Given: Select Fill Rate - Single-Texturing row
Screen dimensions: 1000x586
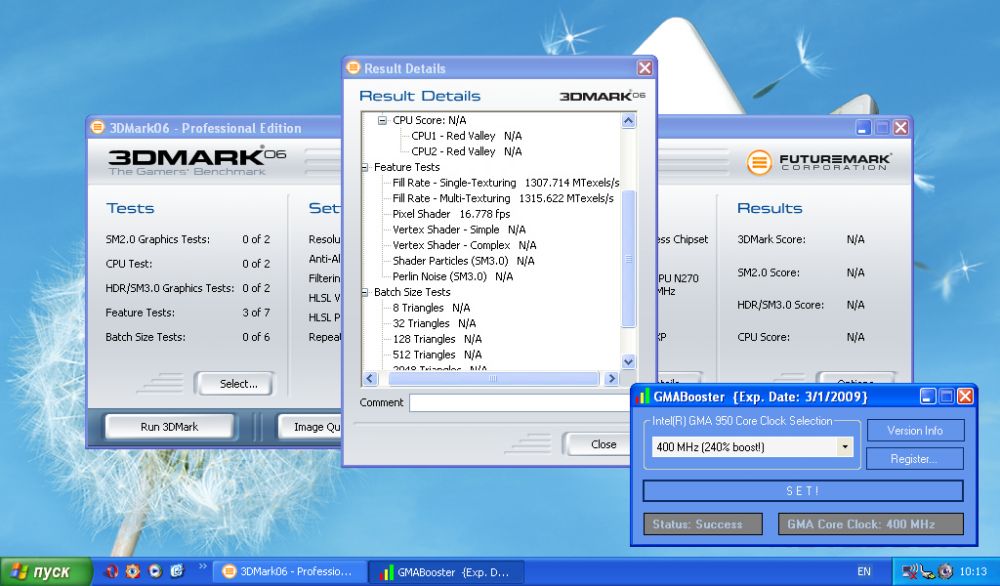Looking at the screenshot, I should pyautogui.click(x=506, y=182).
